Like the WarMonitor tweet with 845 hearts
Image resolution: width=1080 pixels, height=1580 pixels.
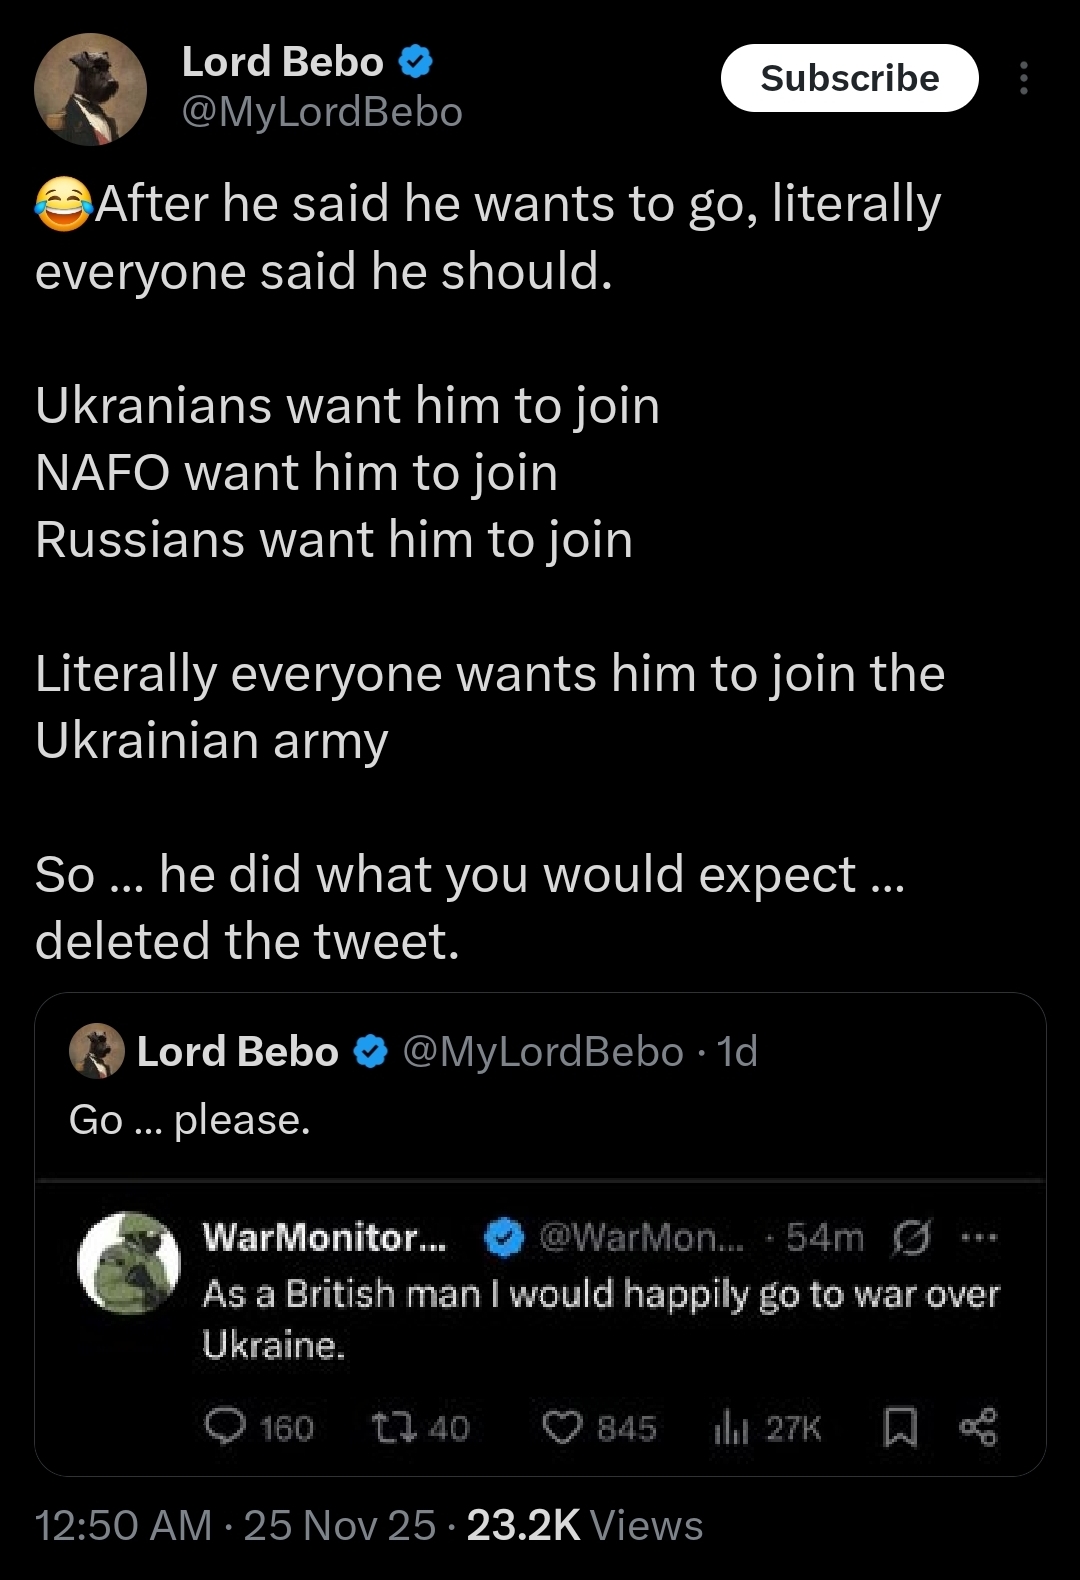pyautogui.click(x=561, y=1427)
